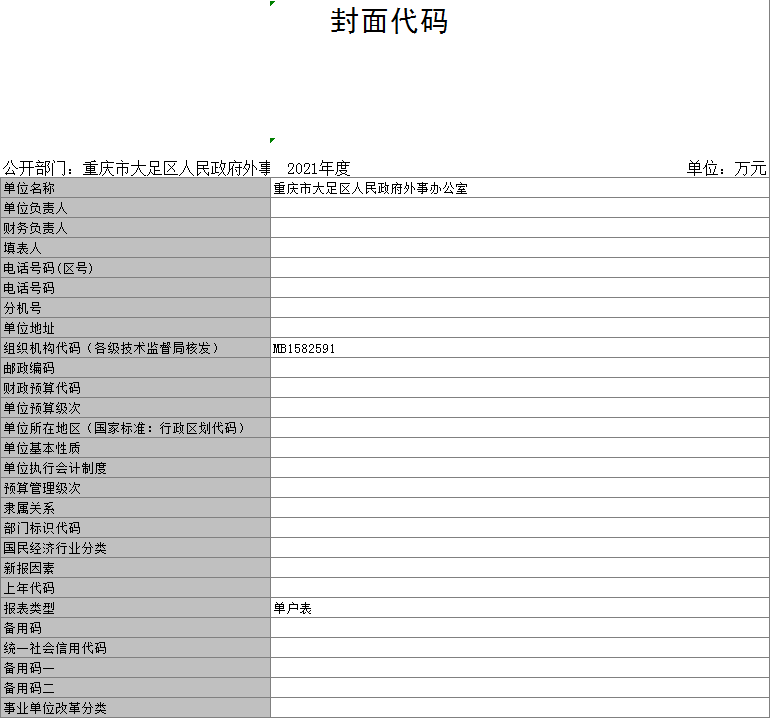This screenshot has width=770, height=718.
Task: Click the empty value cell for 填表人
Action: click(x=520, y=248)
